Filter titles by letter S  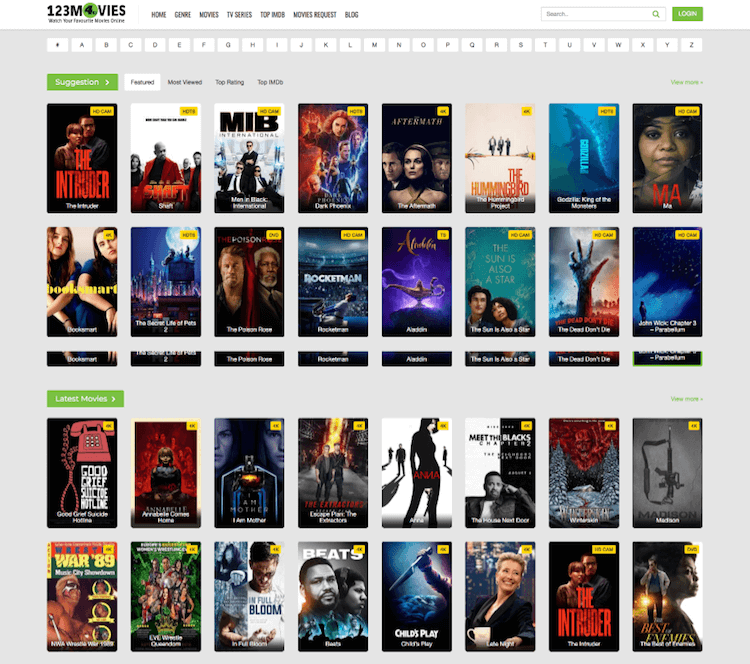tap(521, 45)
